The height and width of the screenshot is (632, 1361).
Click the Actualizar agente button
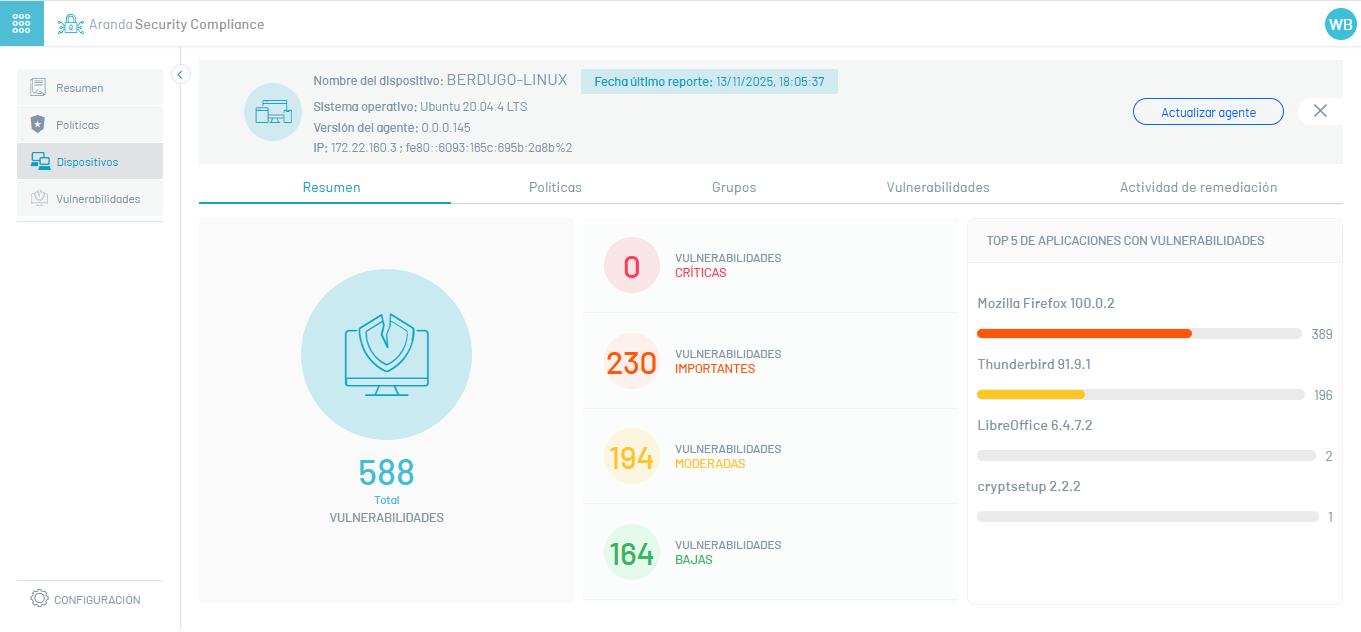click(1208, 112)
